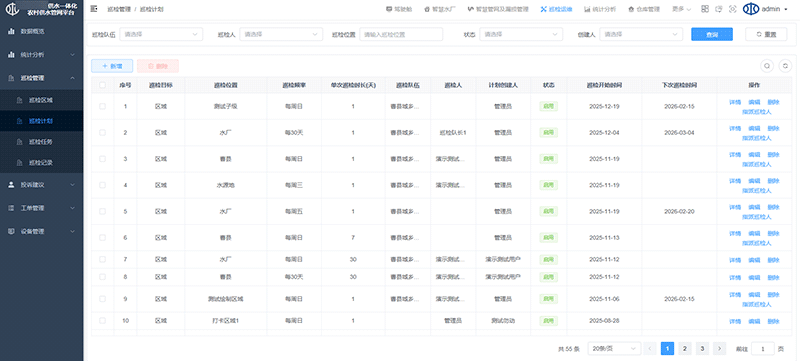Click the 启用 status tag in row 5
800x361 pixels.
[548, 211]
